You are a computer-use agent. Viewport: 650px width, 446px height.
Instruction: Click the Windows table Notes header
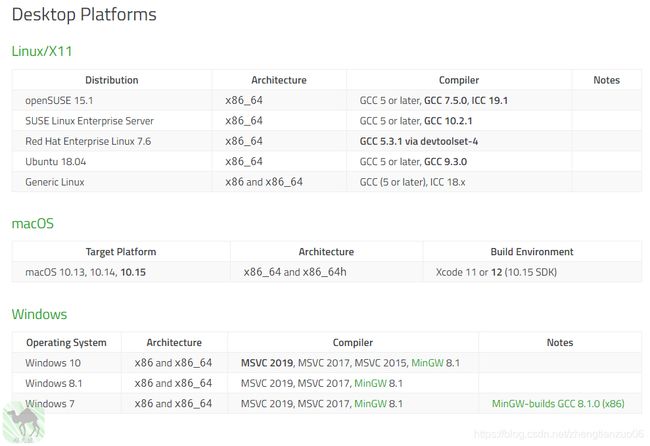[x=560, y=342]
